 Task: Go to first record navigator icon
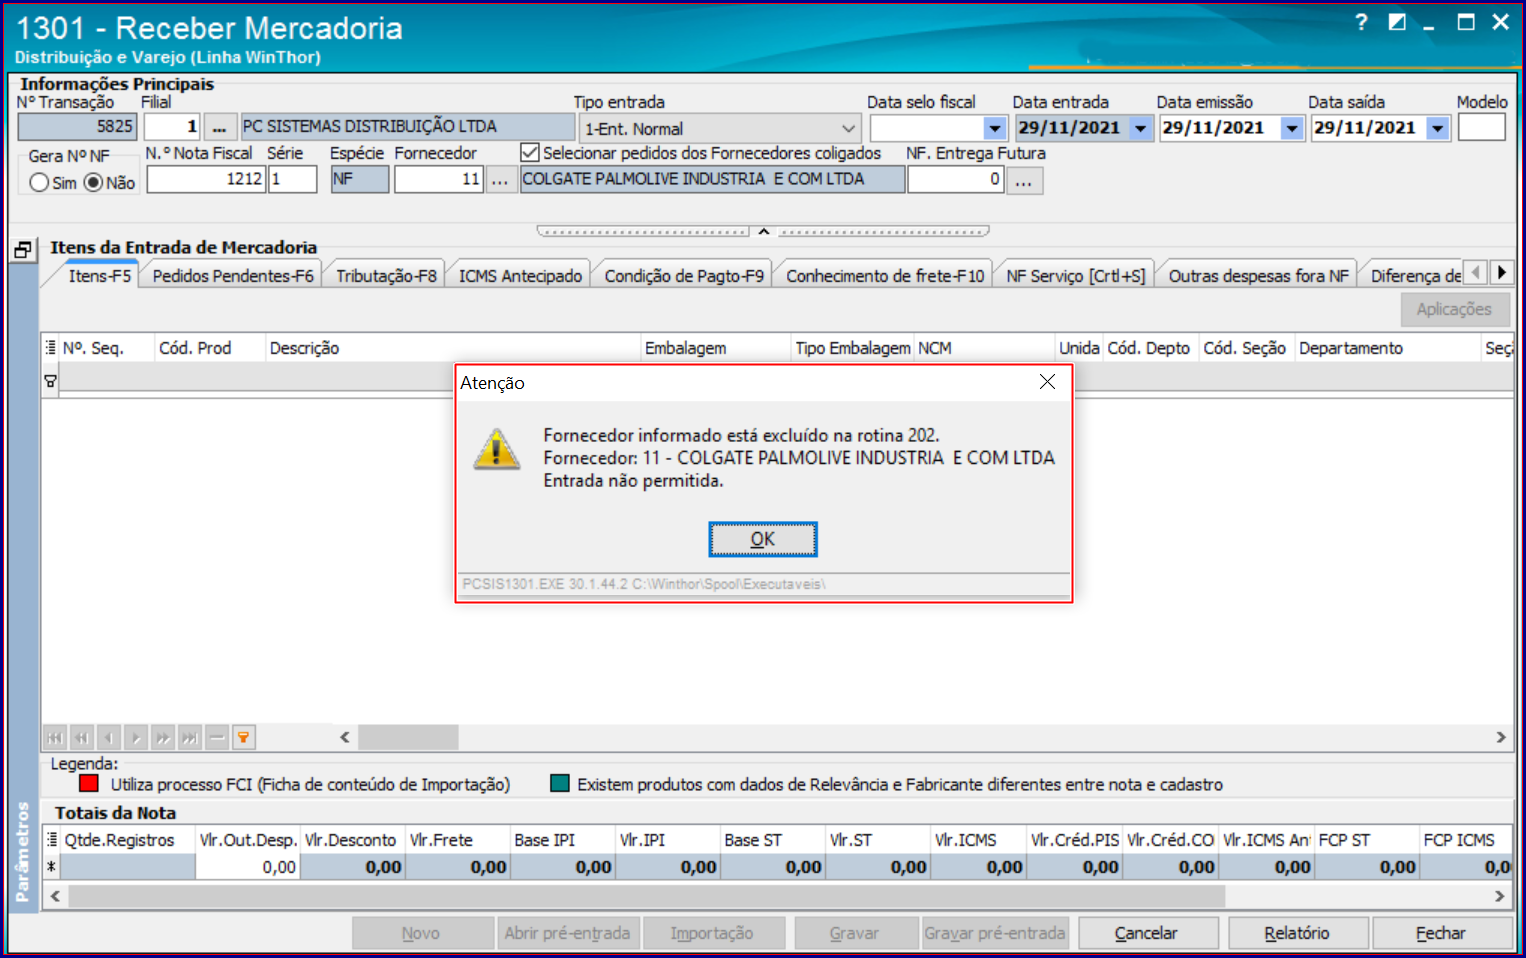[55, 738]
